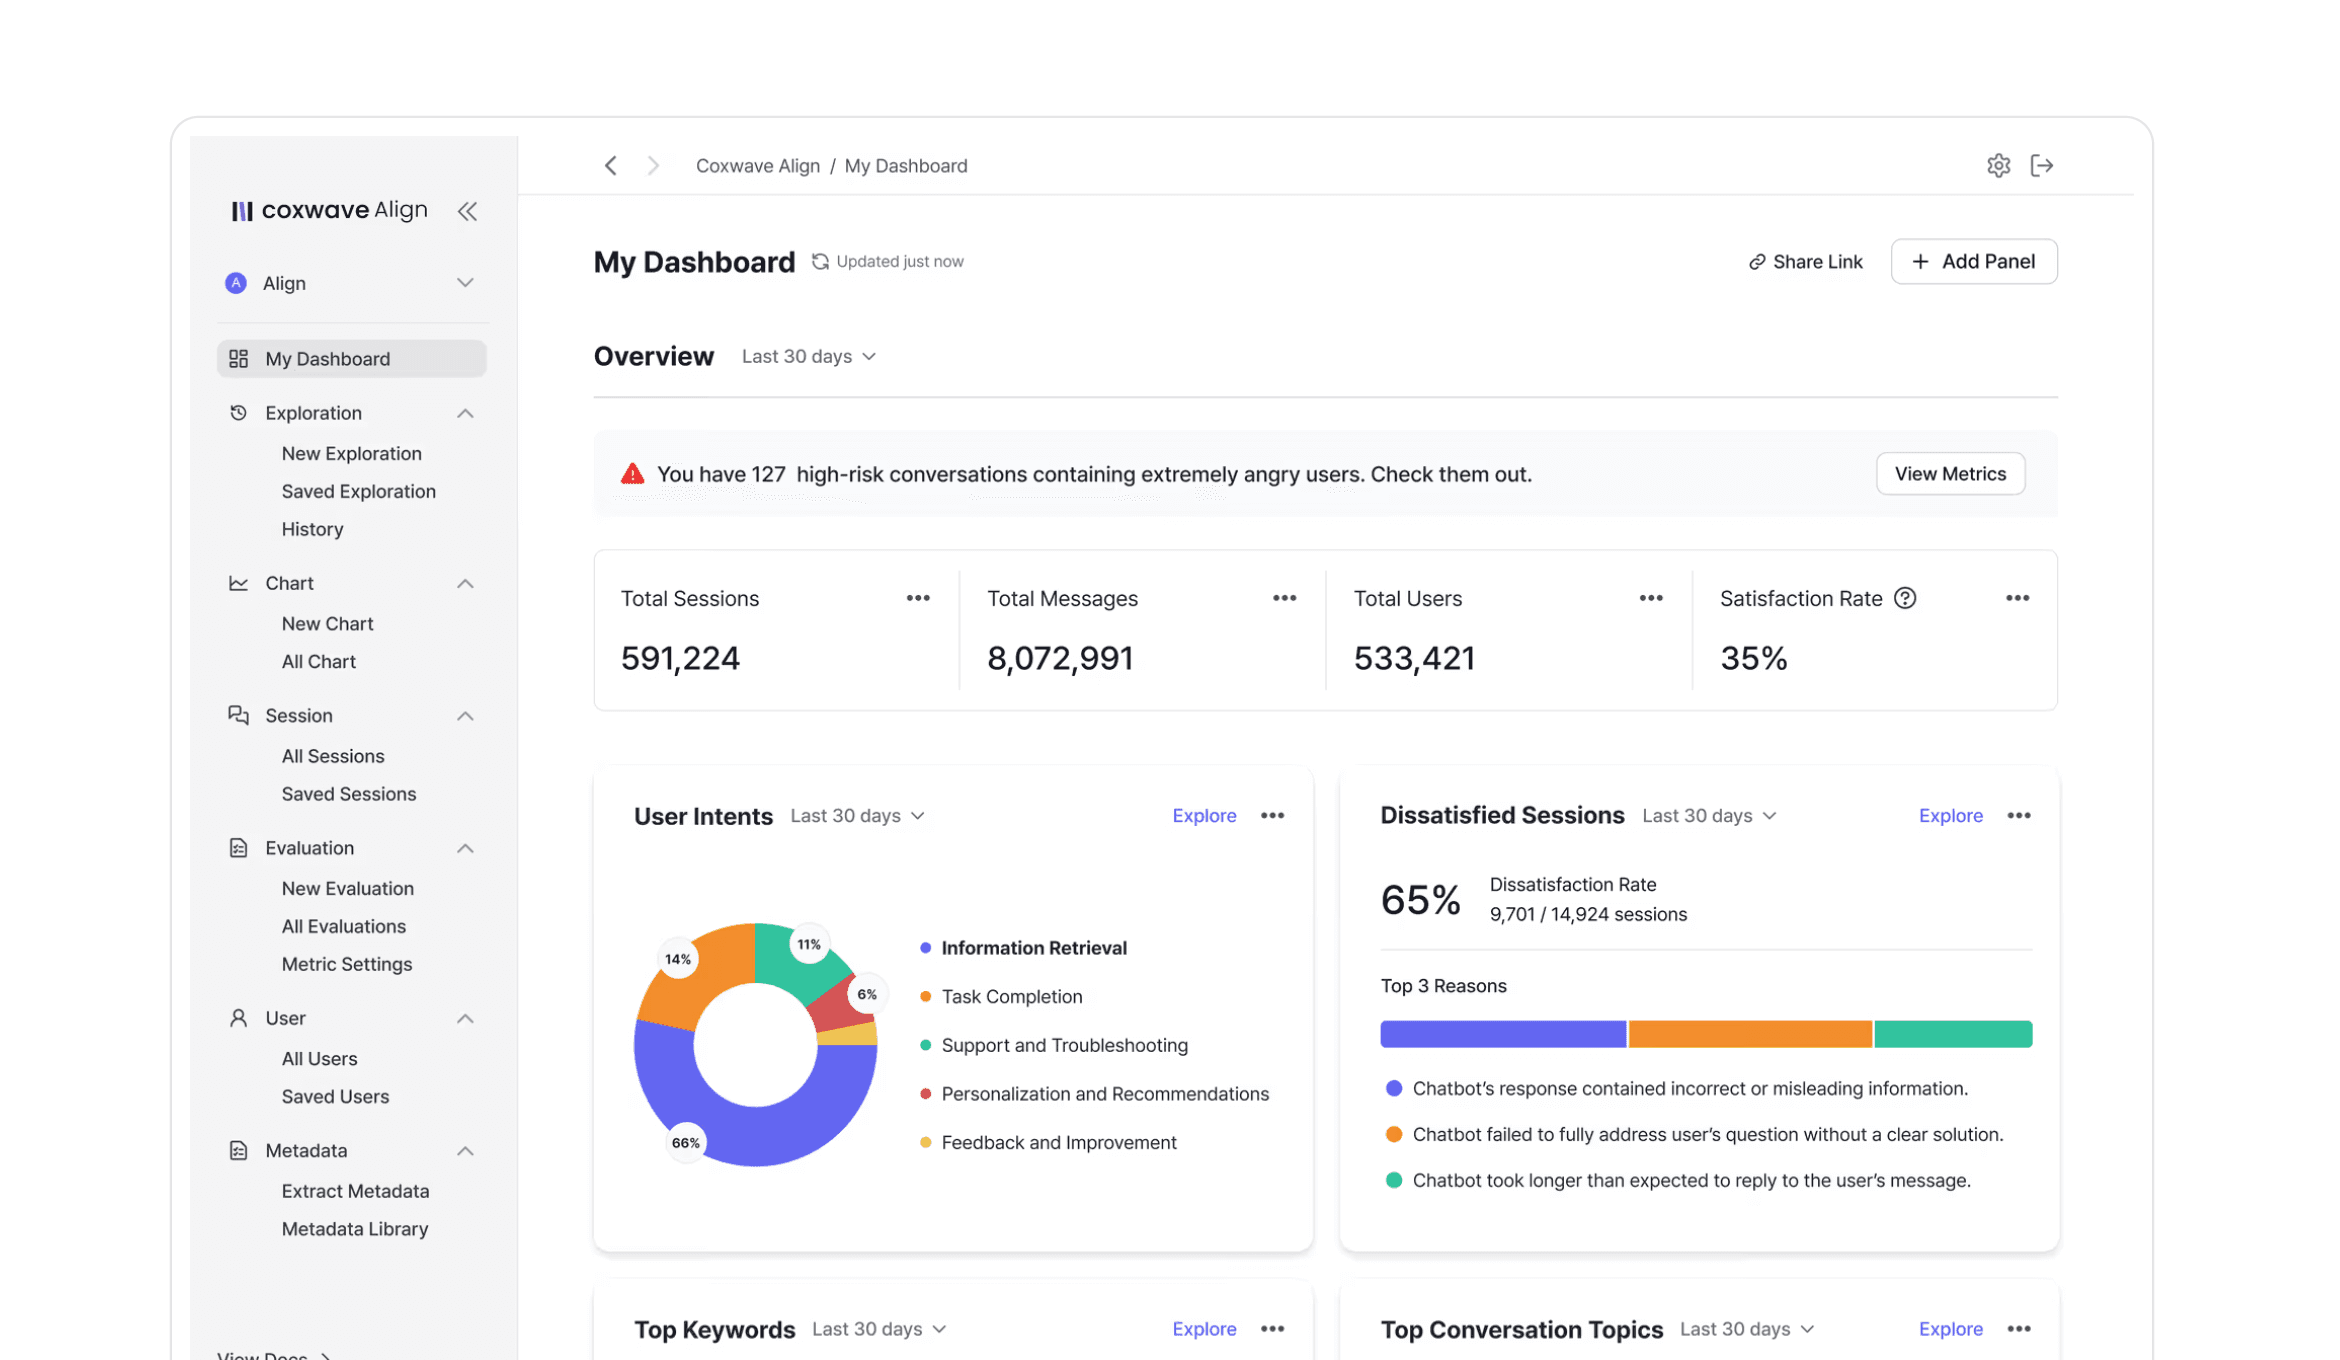Open Dissatisfied Sessions more options menu
The height and width of the screenshot is (1360, 2340).
(x=2018, y=816)
